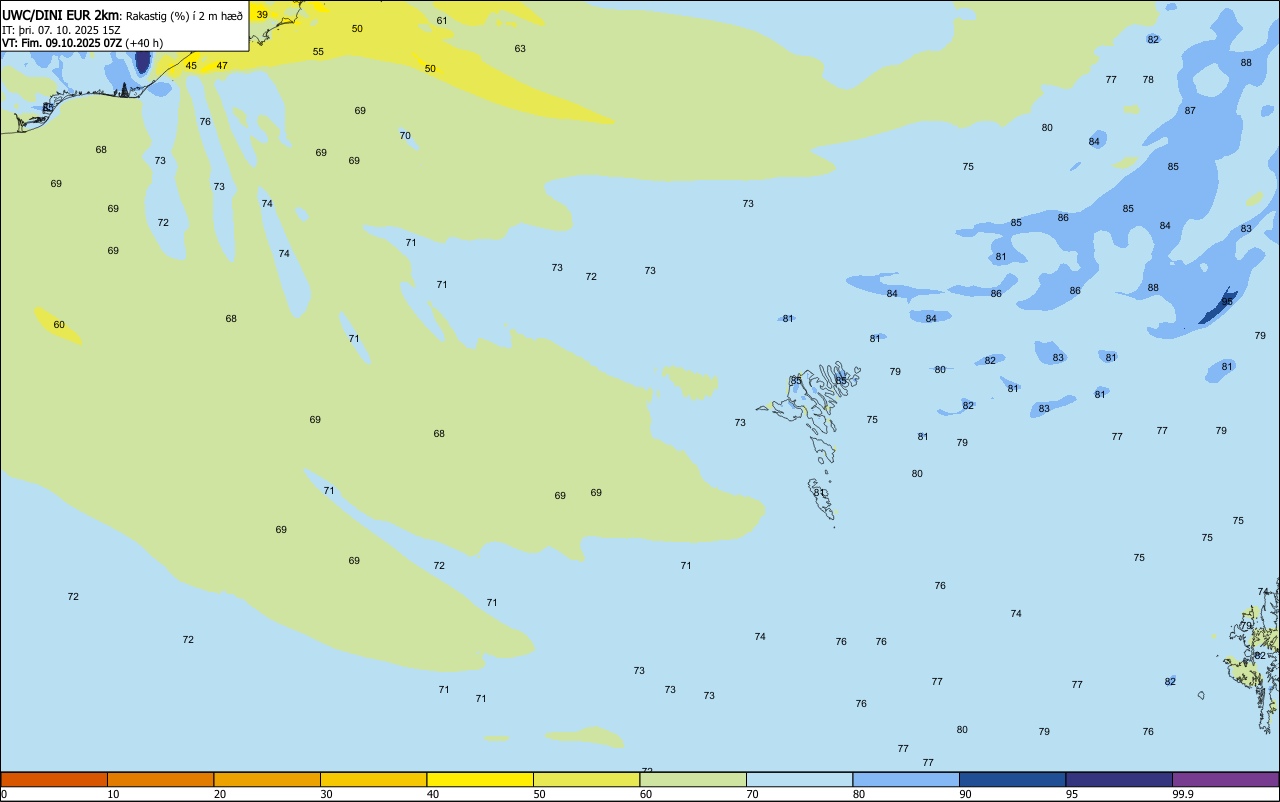This screenshot has height=802, width=1280.
Task: Click the orange 10–20 legend swatch
Action: pos(160,779)
